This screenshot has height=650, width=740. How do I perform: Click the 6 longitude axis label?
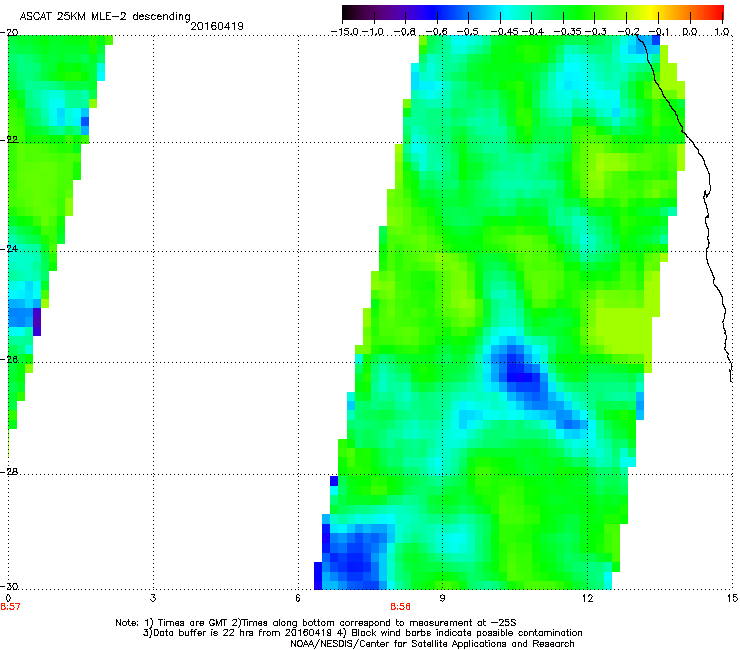tap(298, 598)
